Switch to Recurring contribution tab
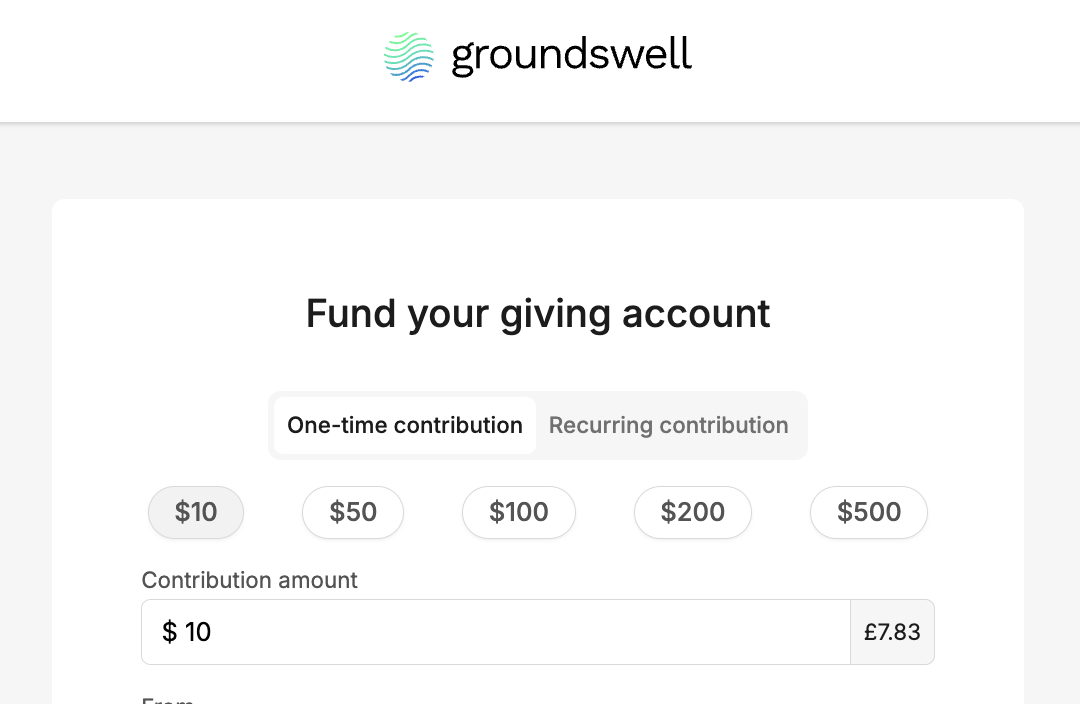1080x704 pixels. (x=668, y=425)
